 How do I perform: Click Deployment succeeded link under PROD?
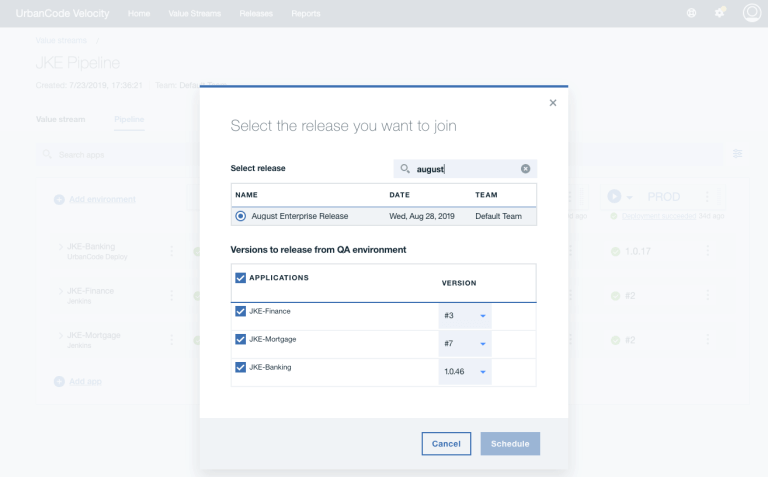point(659,216)
